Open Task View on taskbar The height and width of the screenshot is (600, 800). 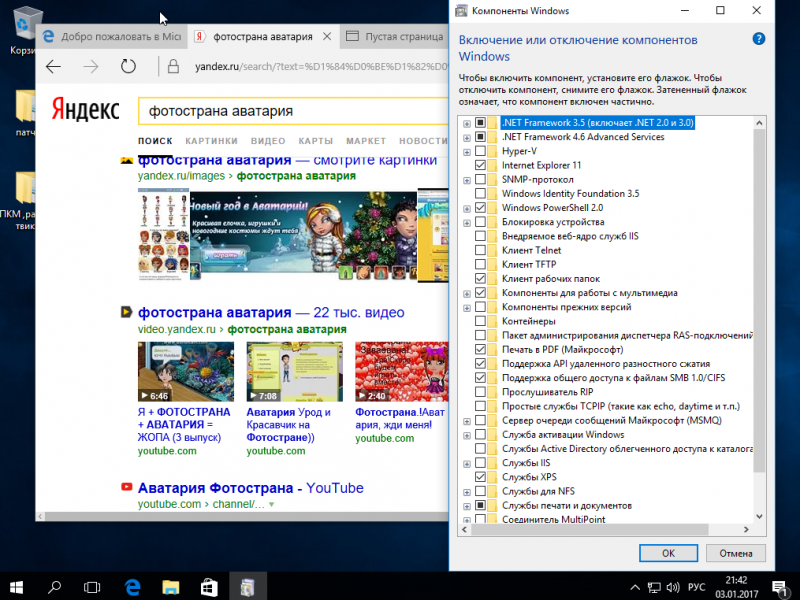(92, 587)
